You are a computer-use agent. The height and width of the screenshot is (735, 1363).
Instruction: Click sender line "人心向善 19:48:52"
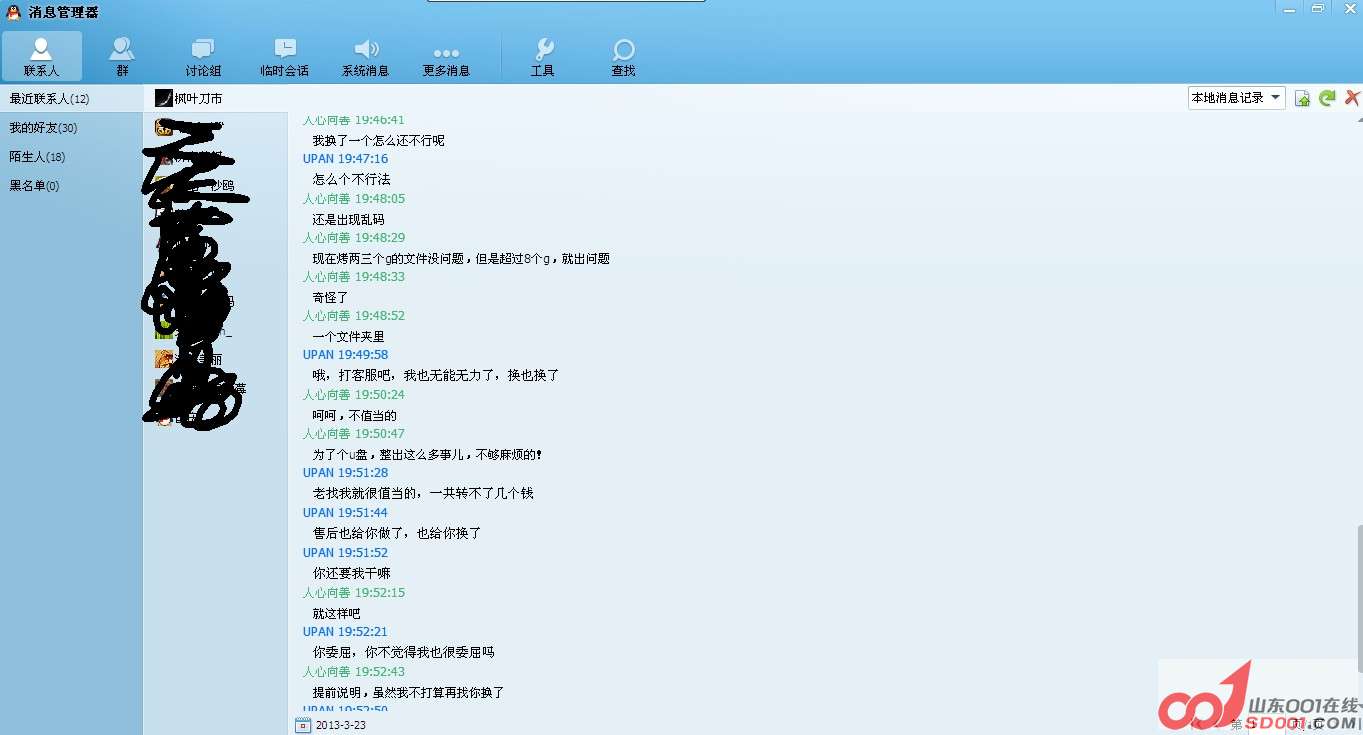(x=354, y=316)
